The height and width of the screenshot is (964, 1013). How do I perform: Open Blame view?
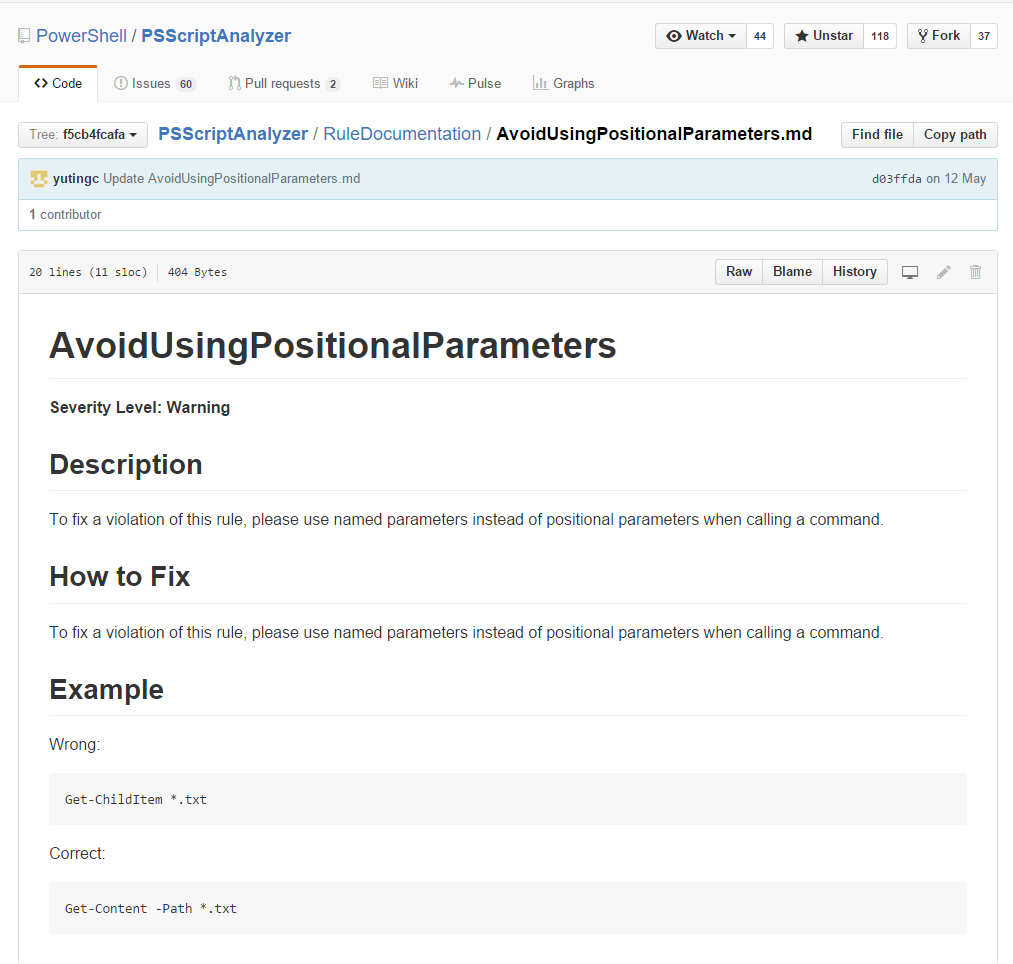click(x=792, y=272)
